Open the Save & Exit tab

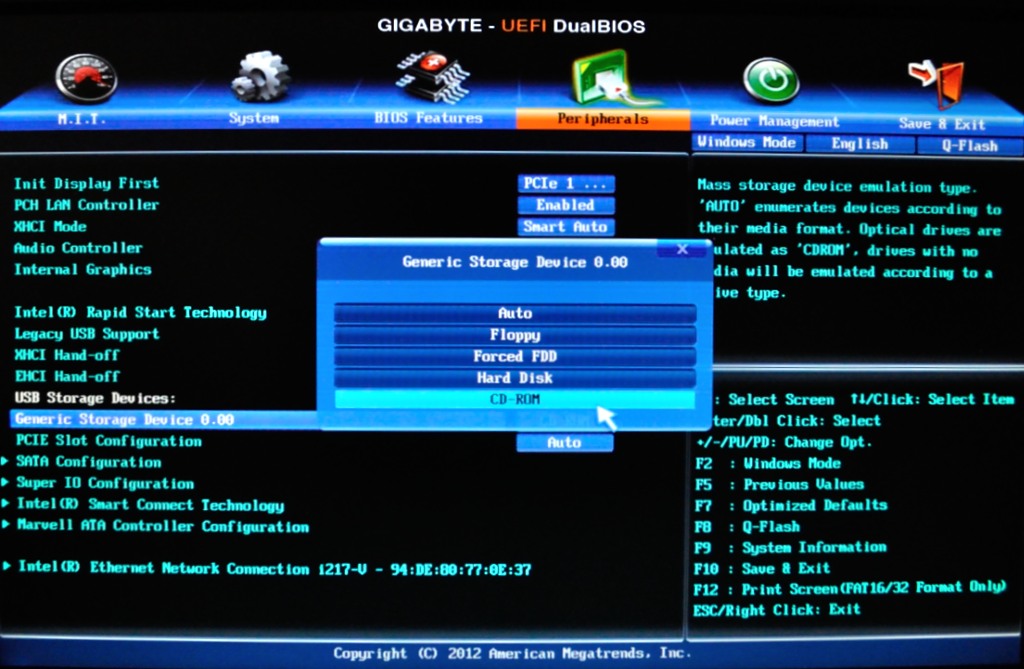(942, 123)
